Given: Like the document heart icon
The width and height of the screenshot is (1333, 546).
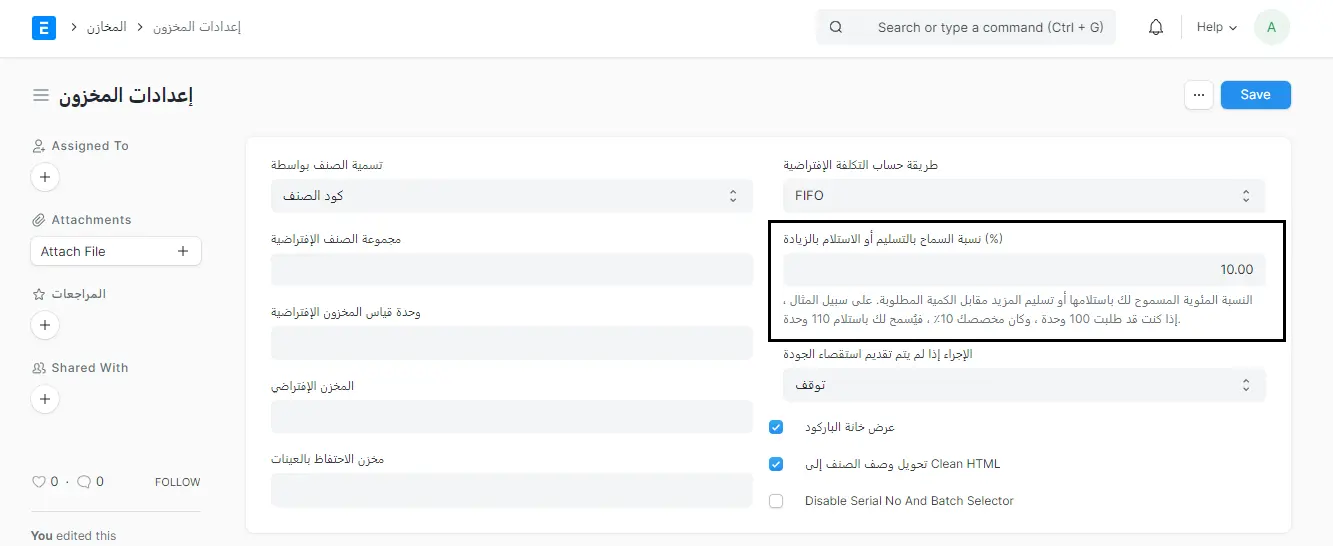Looking at the screenshot, I should (x=39, y=482).
